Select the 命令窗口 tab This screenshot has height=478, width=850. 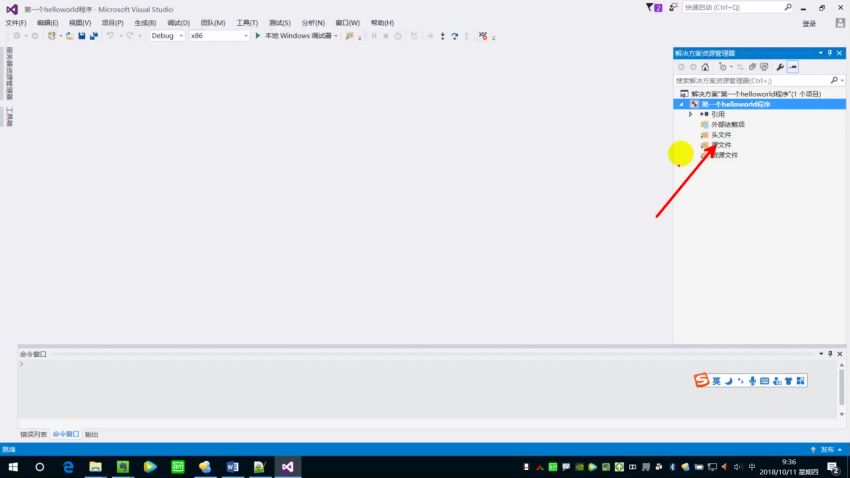point(66,434)
